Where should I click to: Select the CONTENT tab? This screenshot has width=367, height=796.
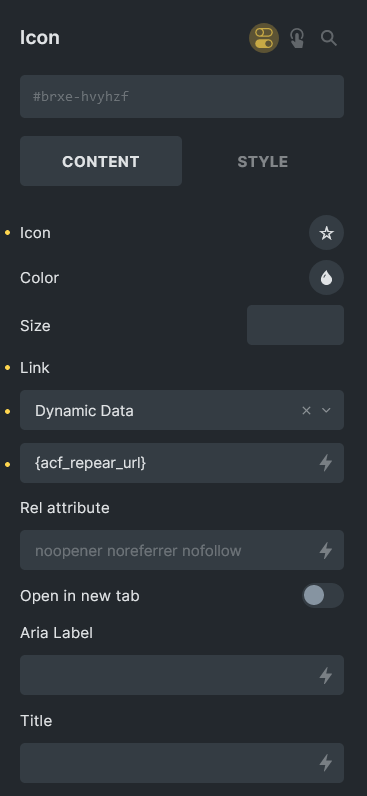click(101, 161)
